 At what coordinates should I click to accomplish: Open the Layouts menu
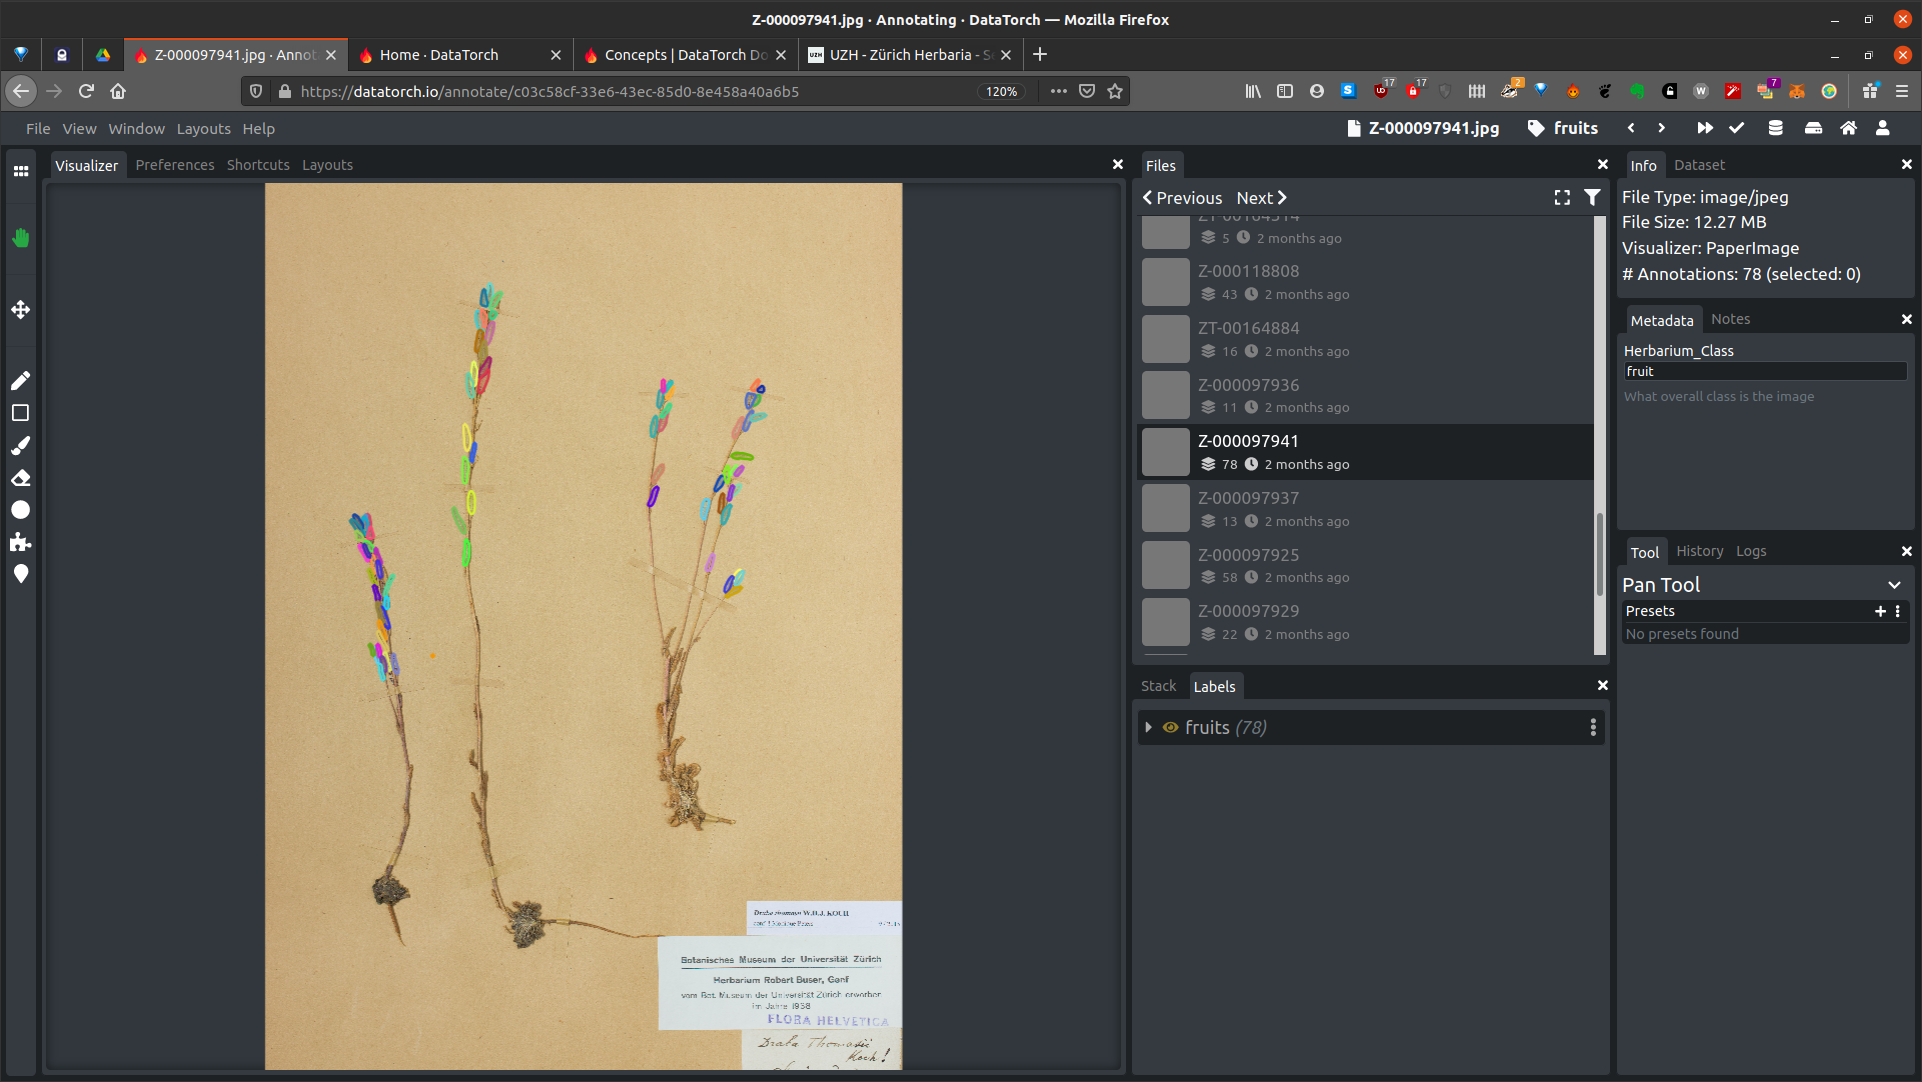(x=203, y=129)
